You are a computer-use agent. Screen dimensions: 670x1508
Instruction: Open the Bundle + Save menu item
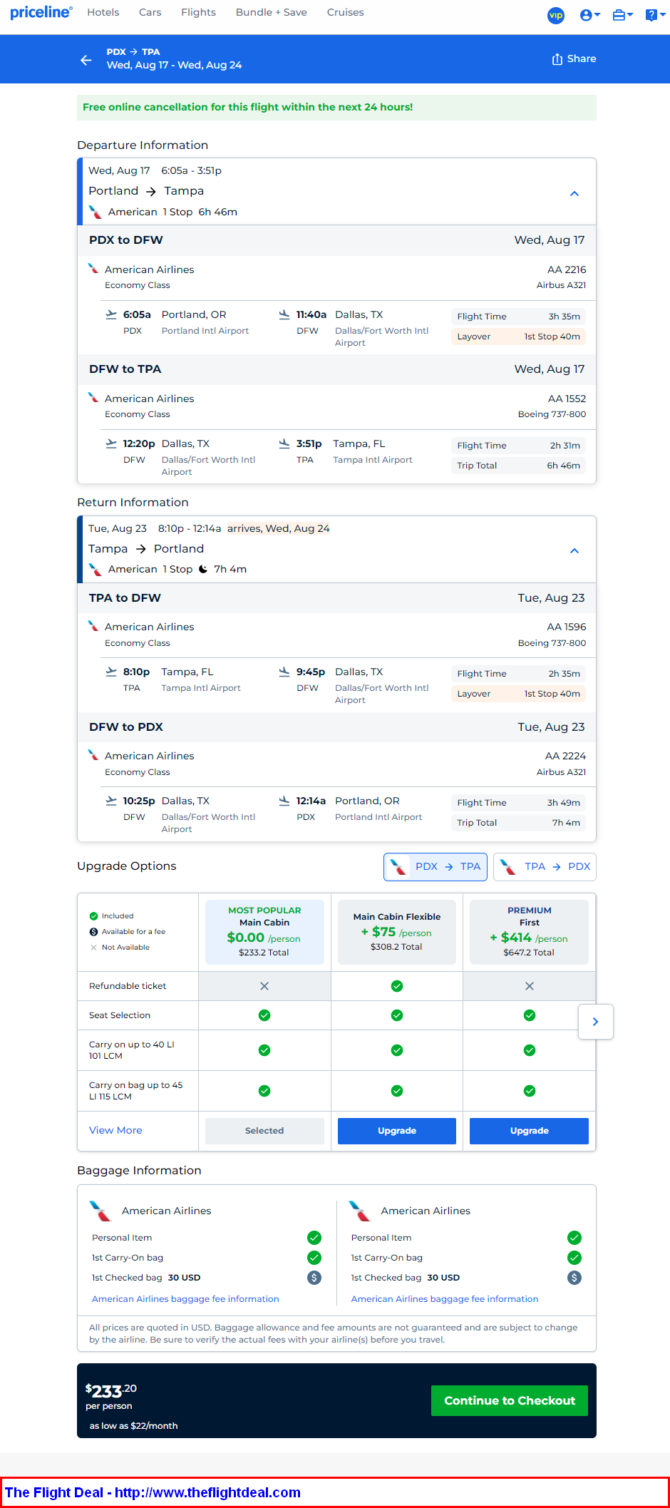click(272, 13)
